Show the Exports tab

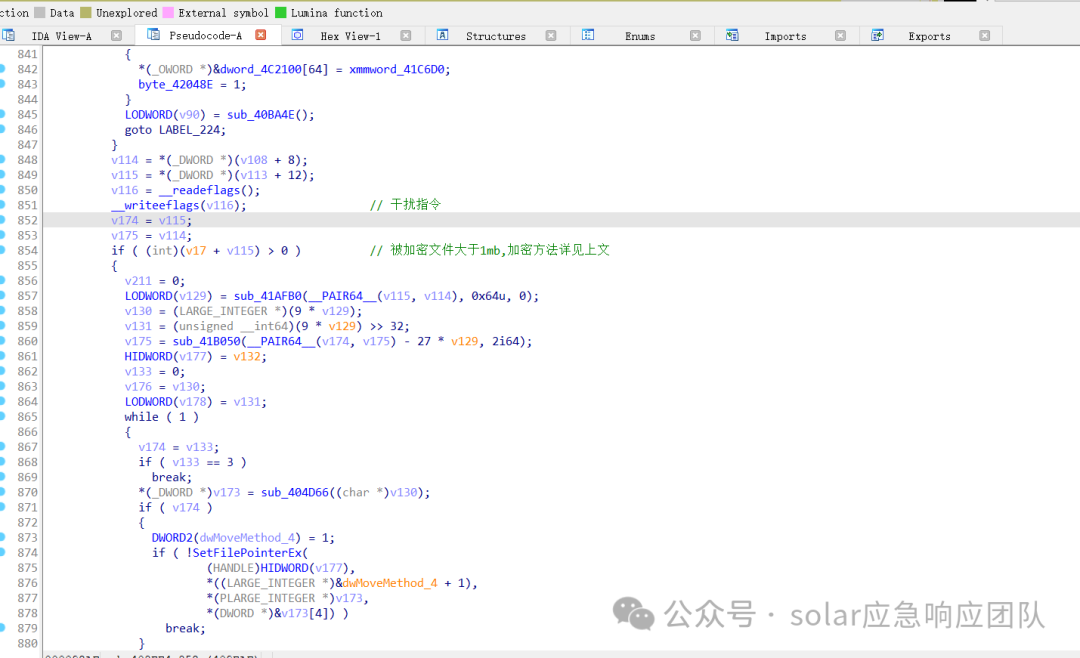coord(929,36)
